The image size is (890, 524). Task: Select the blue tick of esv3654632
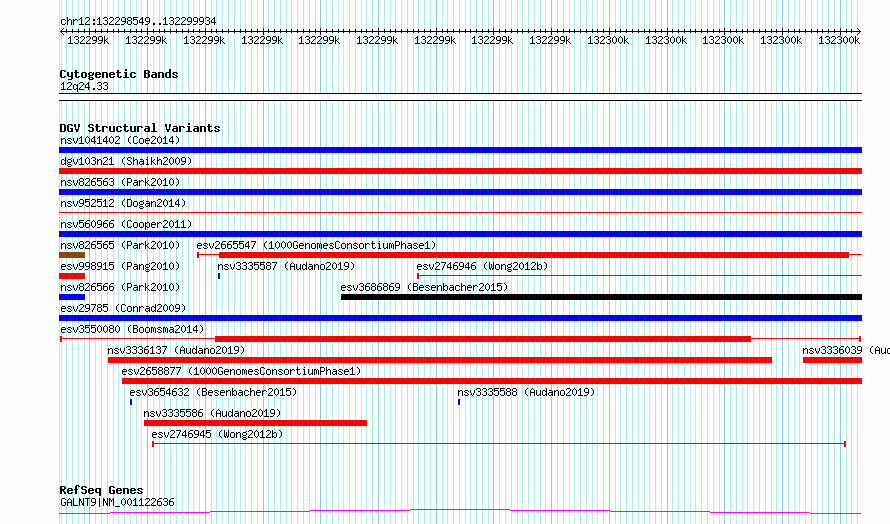[131, 402]
